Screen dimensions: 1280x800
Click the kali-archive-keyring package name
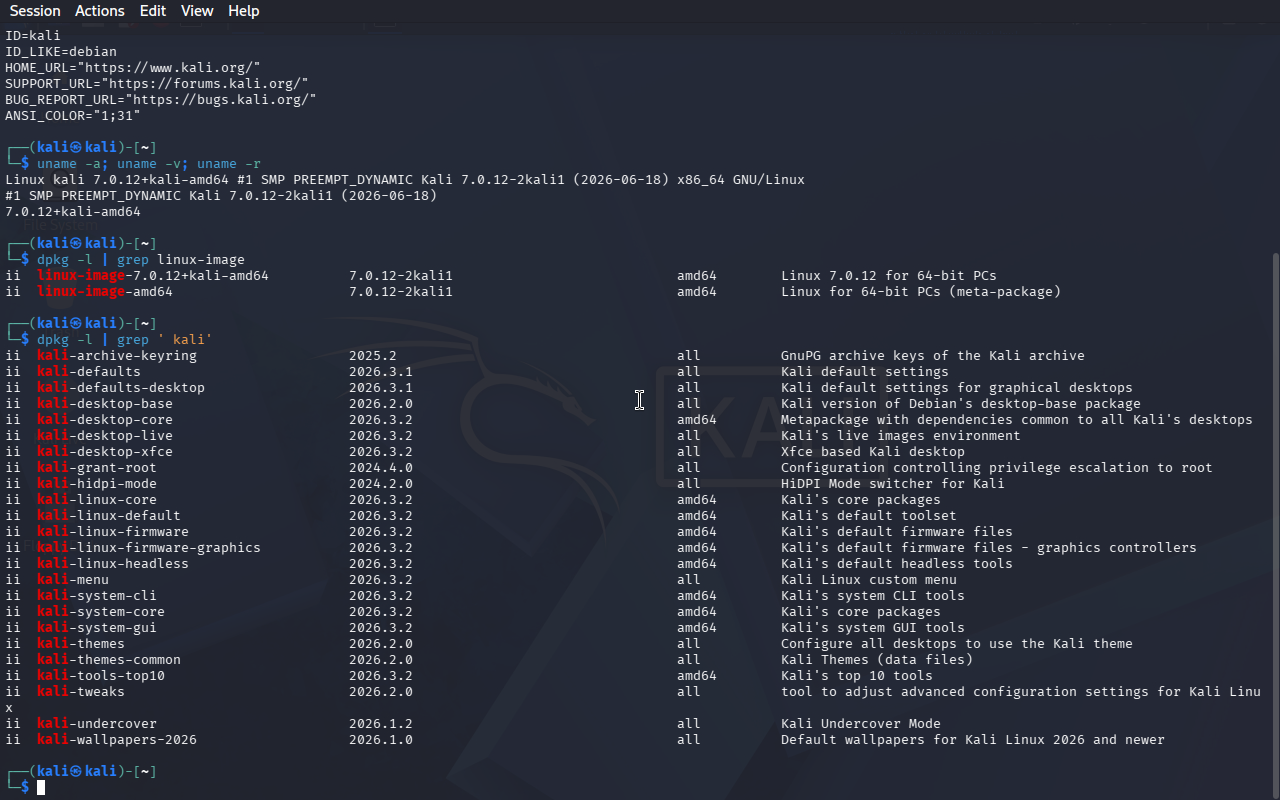tap(117, 356)
